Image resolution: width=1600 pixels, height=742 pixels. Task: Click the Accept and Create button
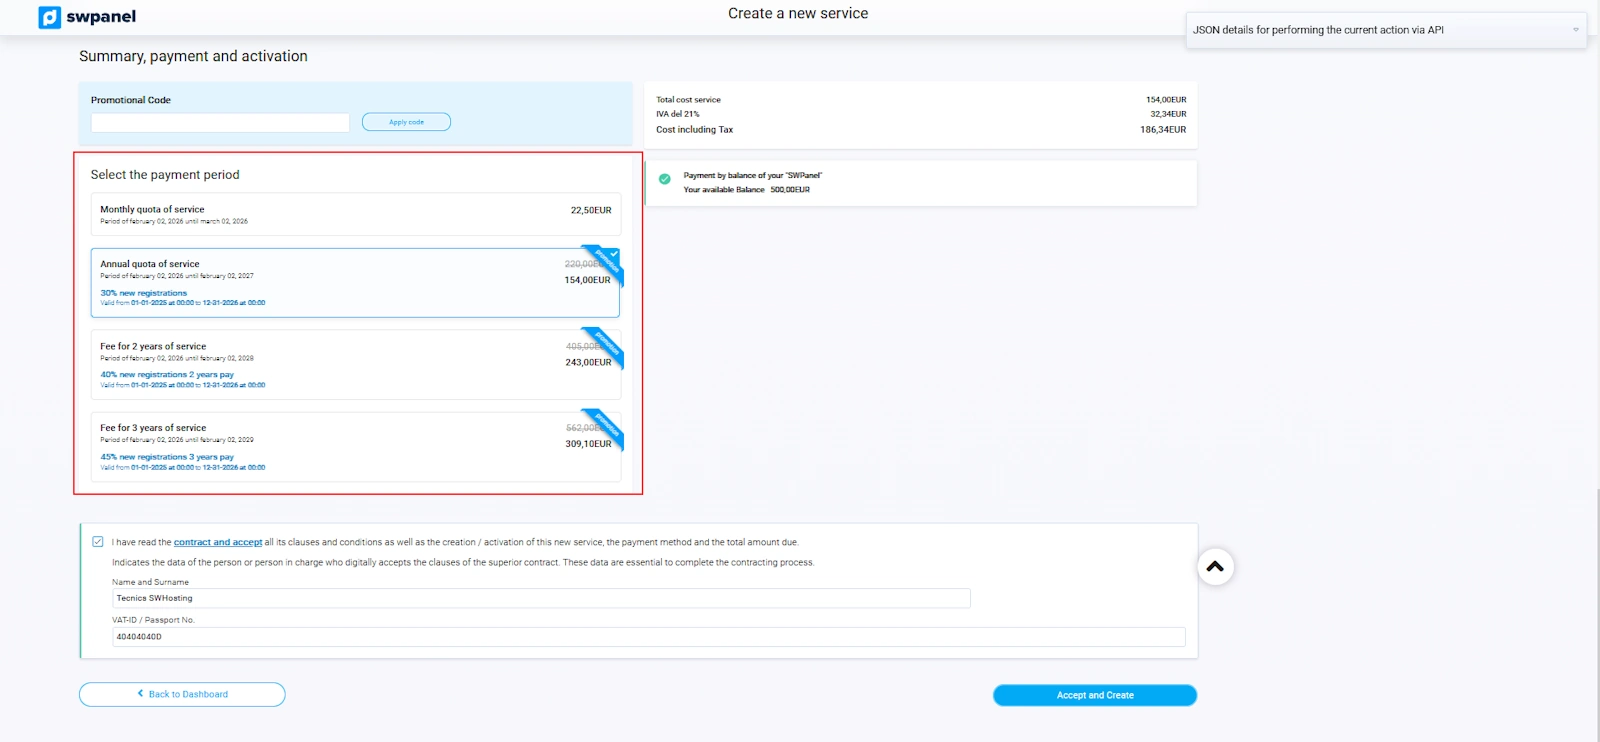1094,695
